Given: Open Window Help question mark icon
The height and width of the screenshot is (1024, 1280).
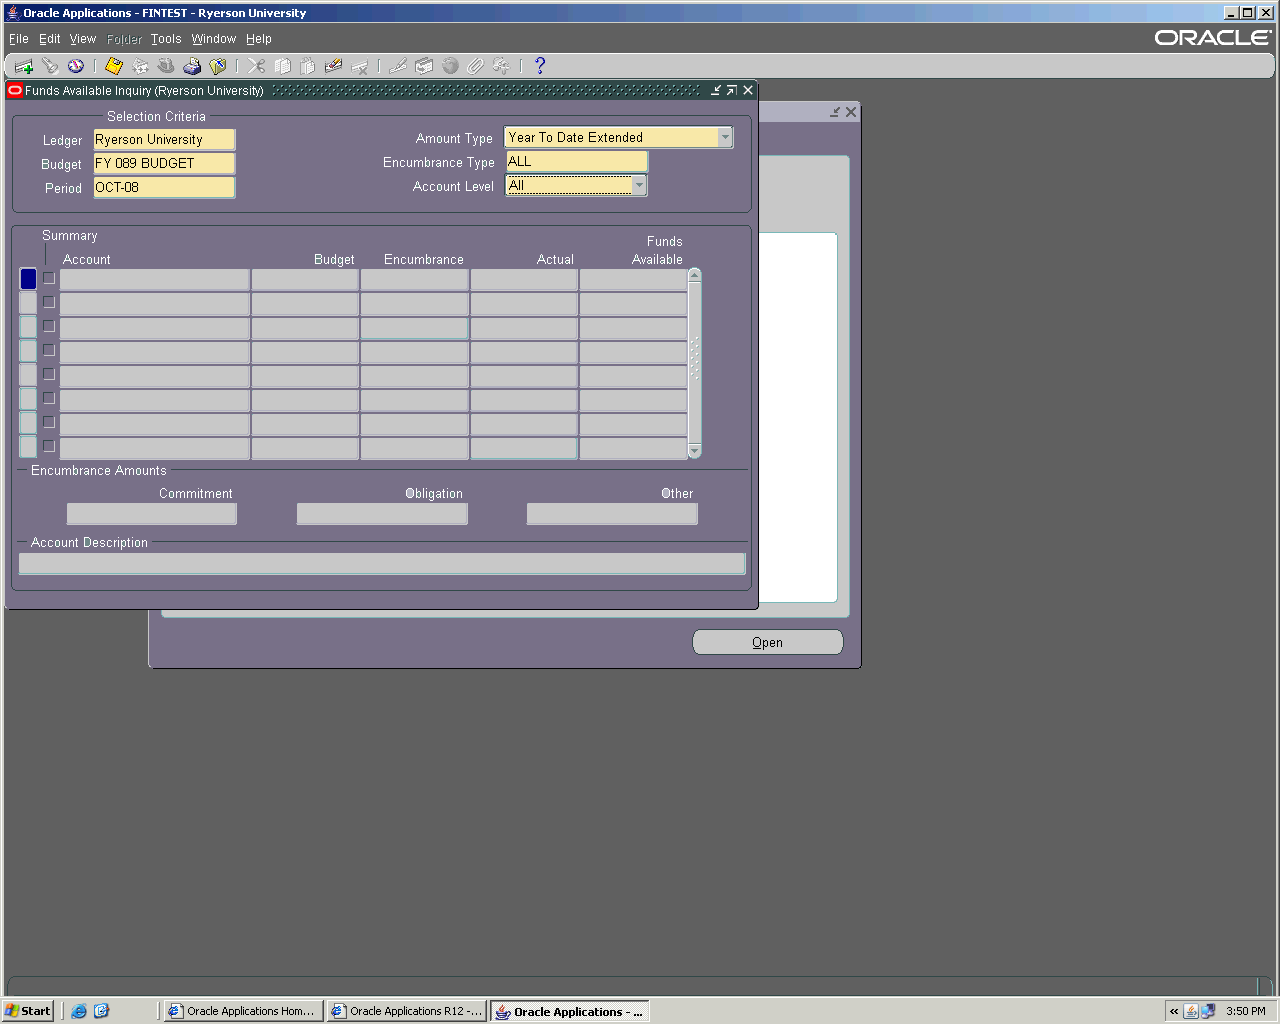Looking at the screenshot, I should (540, 66).
